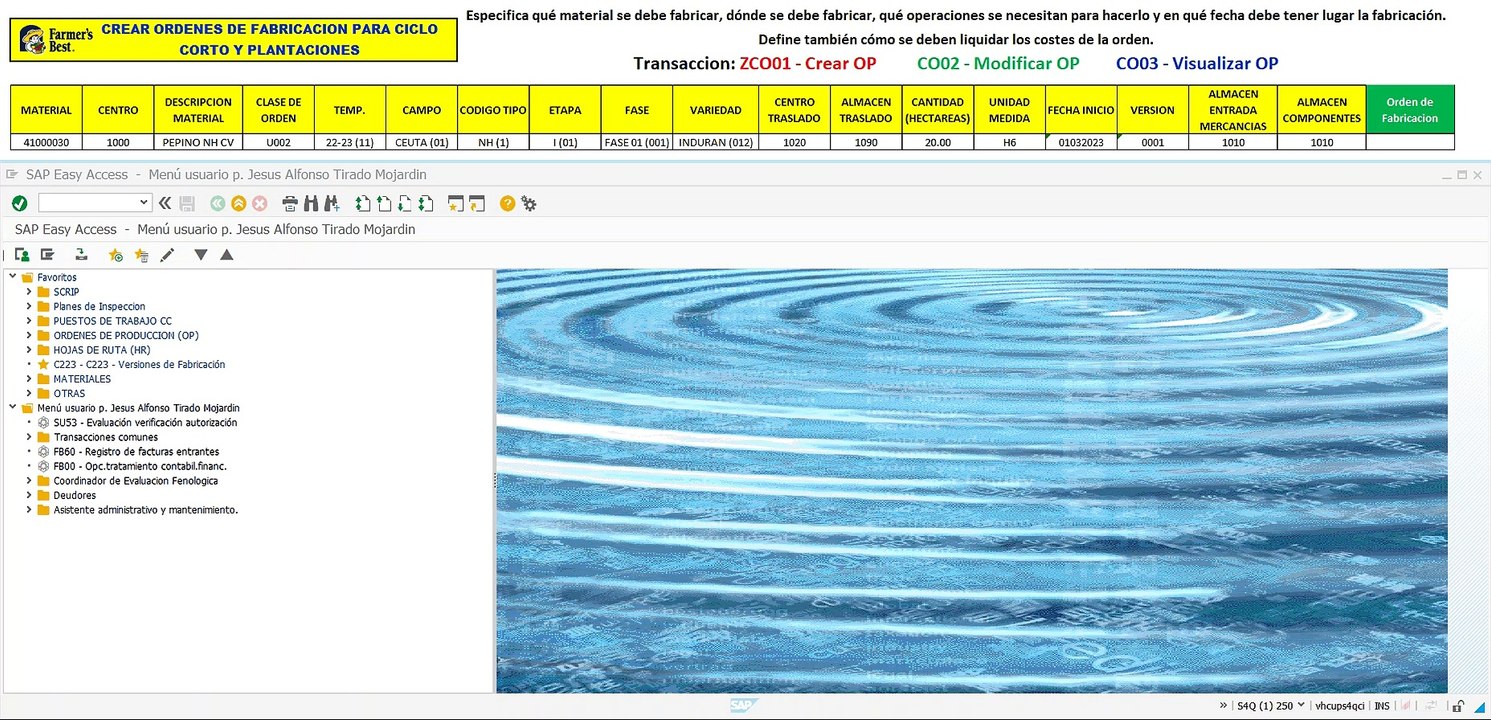Image resolution: width=1491 pixels, height=720 pixels.
Task: Click the yellow Exit up-arrow icon
Action: click(x=238, y=203)
